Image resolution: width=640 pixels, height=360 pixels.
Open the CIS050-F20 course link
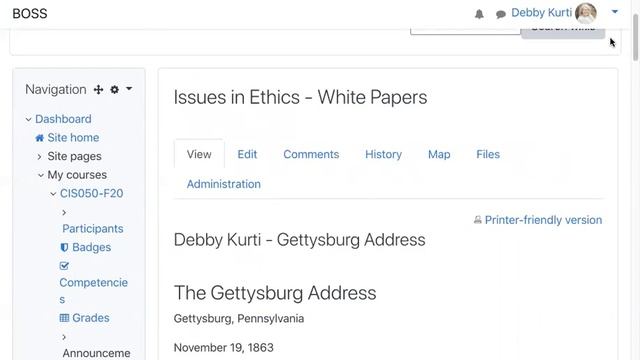pos(91,193)
